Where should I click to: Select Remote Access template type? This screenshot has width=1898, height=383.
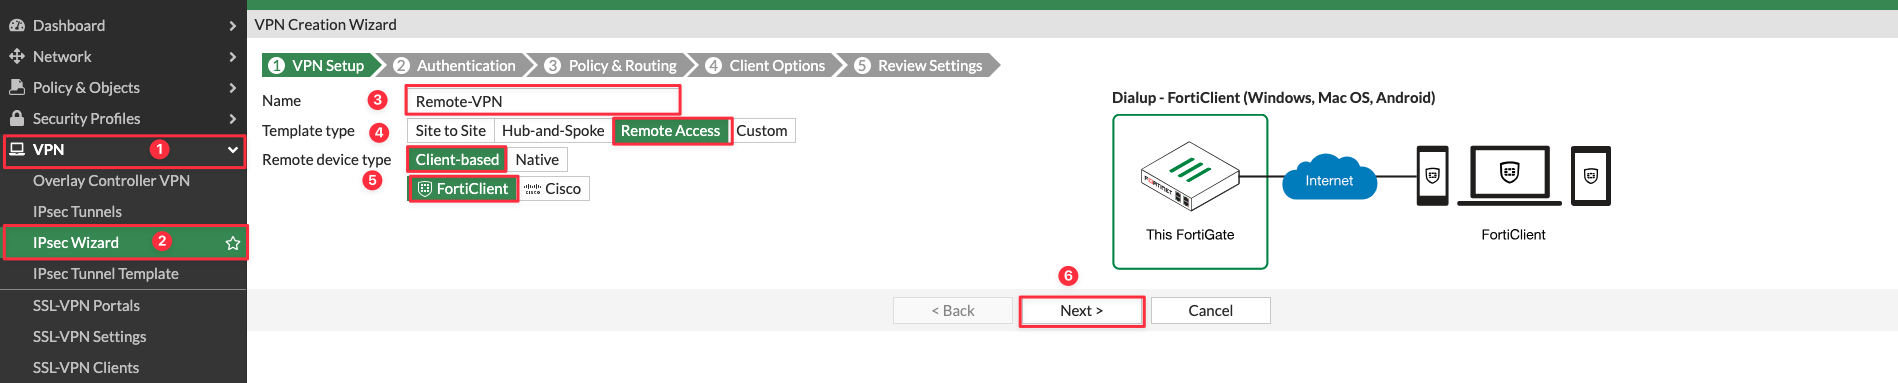pos(670,131)
